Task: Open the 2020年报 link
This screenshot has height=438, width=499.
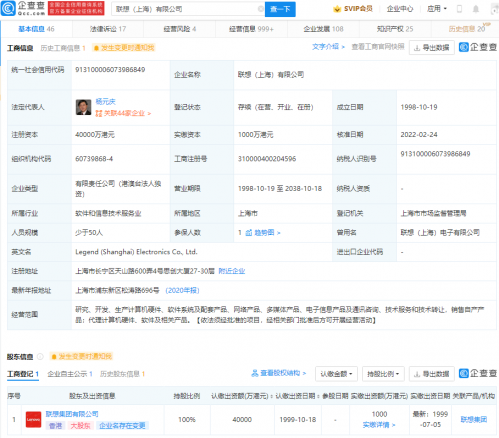Action: point(182,290)
